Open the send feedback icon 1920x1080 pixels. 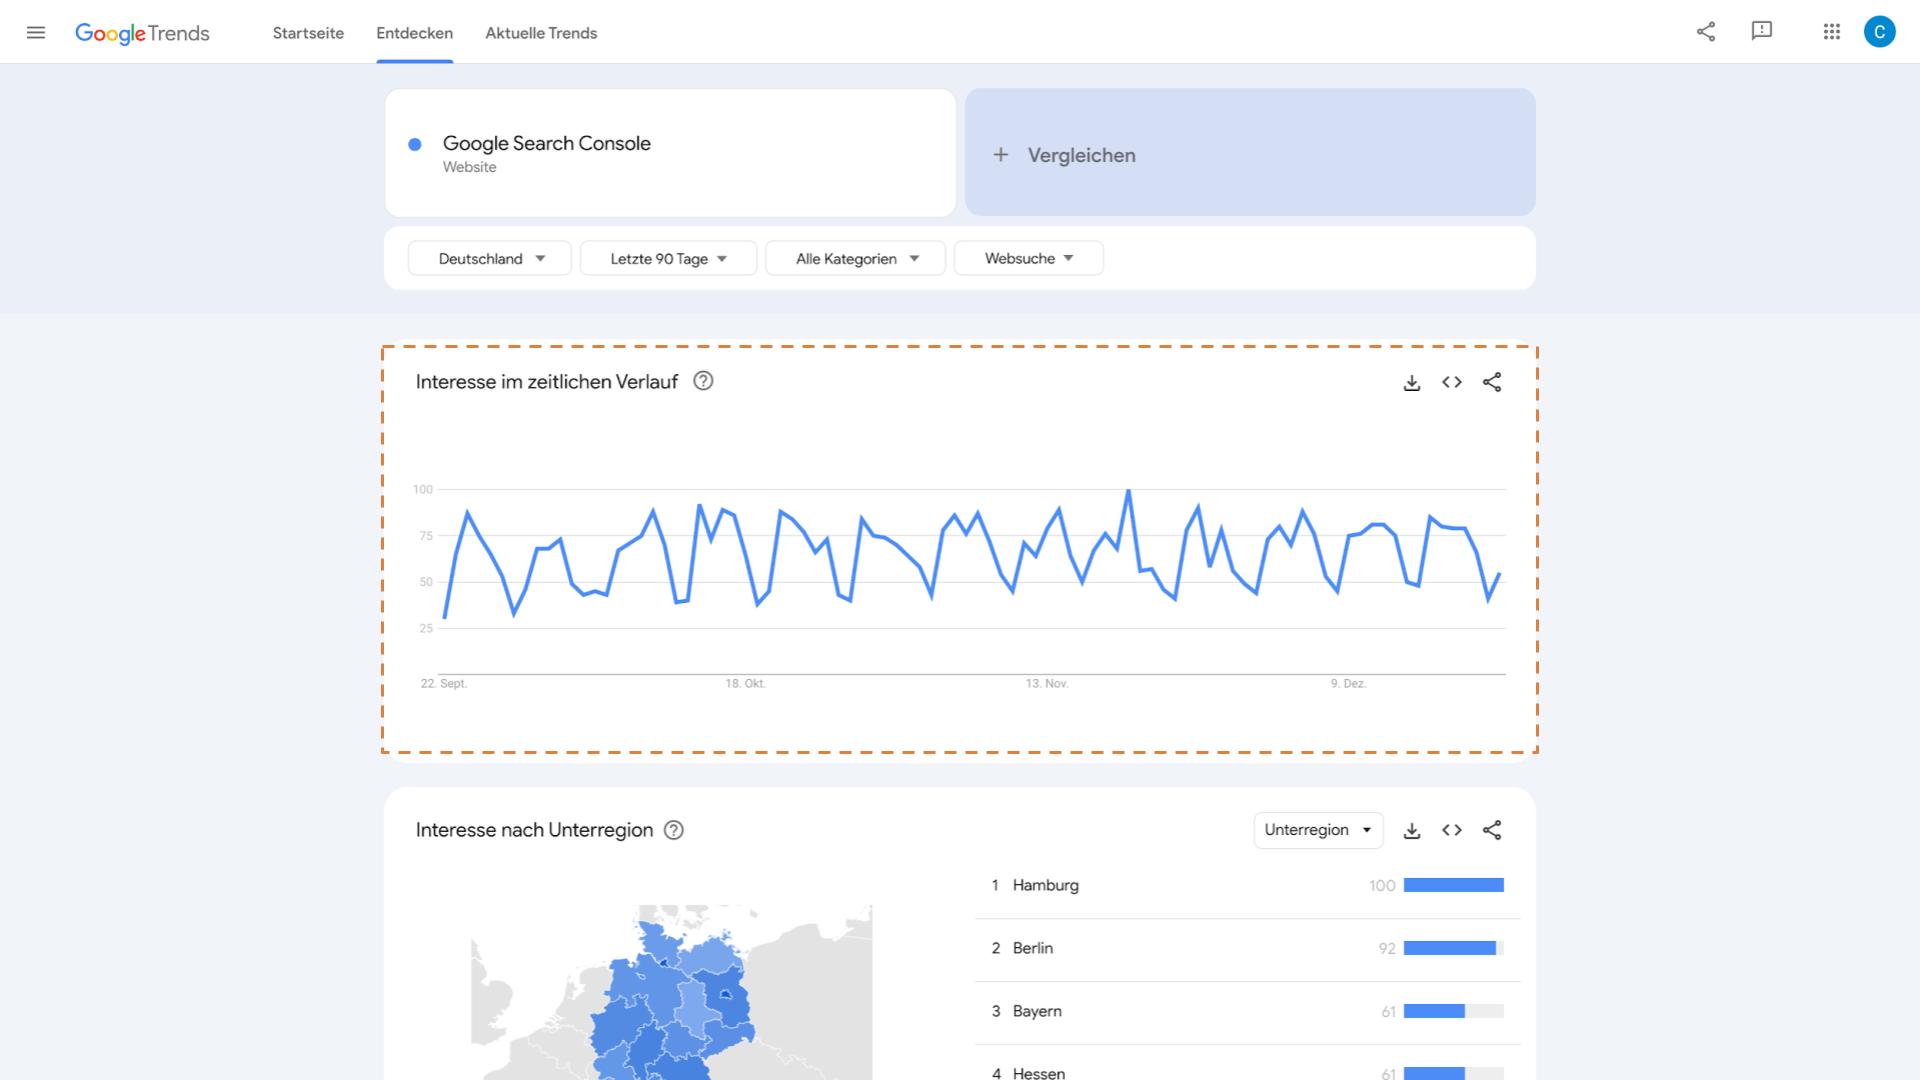click(x=1762, y=32)
